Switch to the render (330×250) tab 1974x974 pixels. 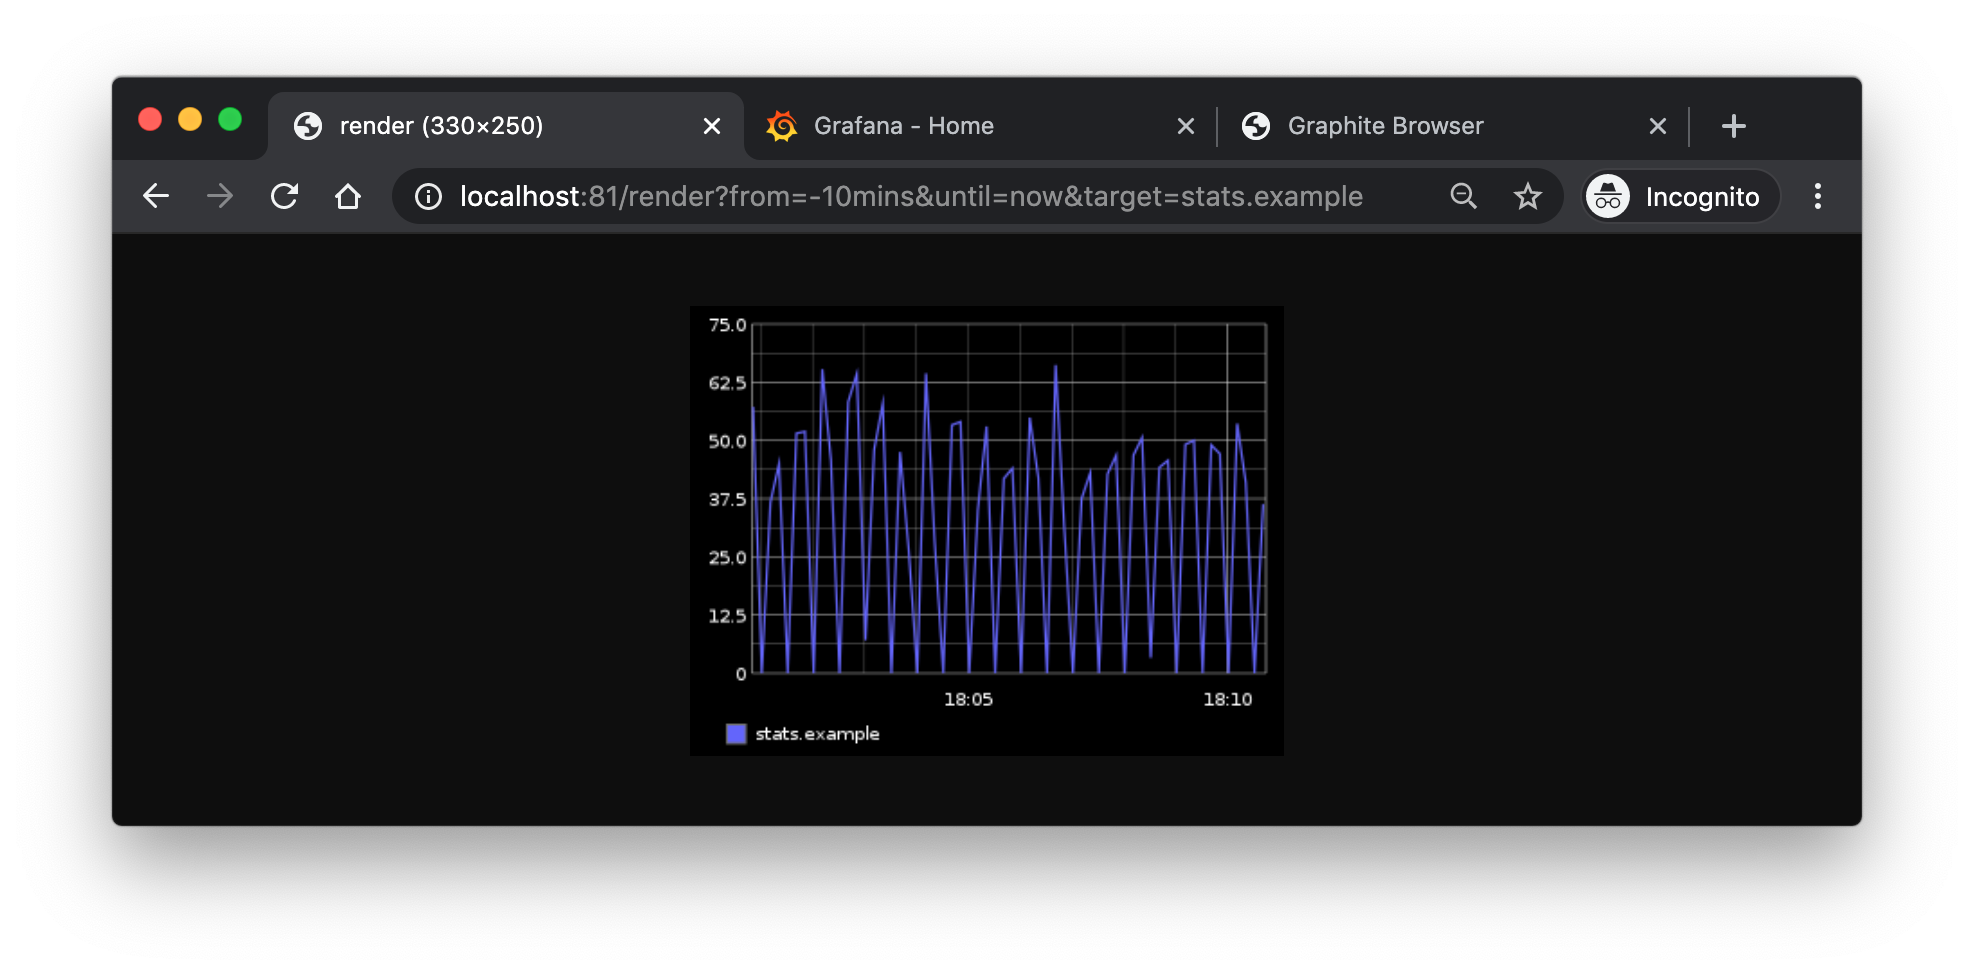tap(505, 126)
